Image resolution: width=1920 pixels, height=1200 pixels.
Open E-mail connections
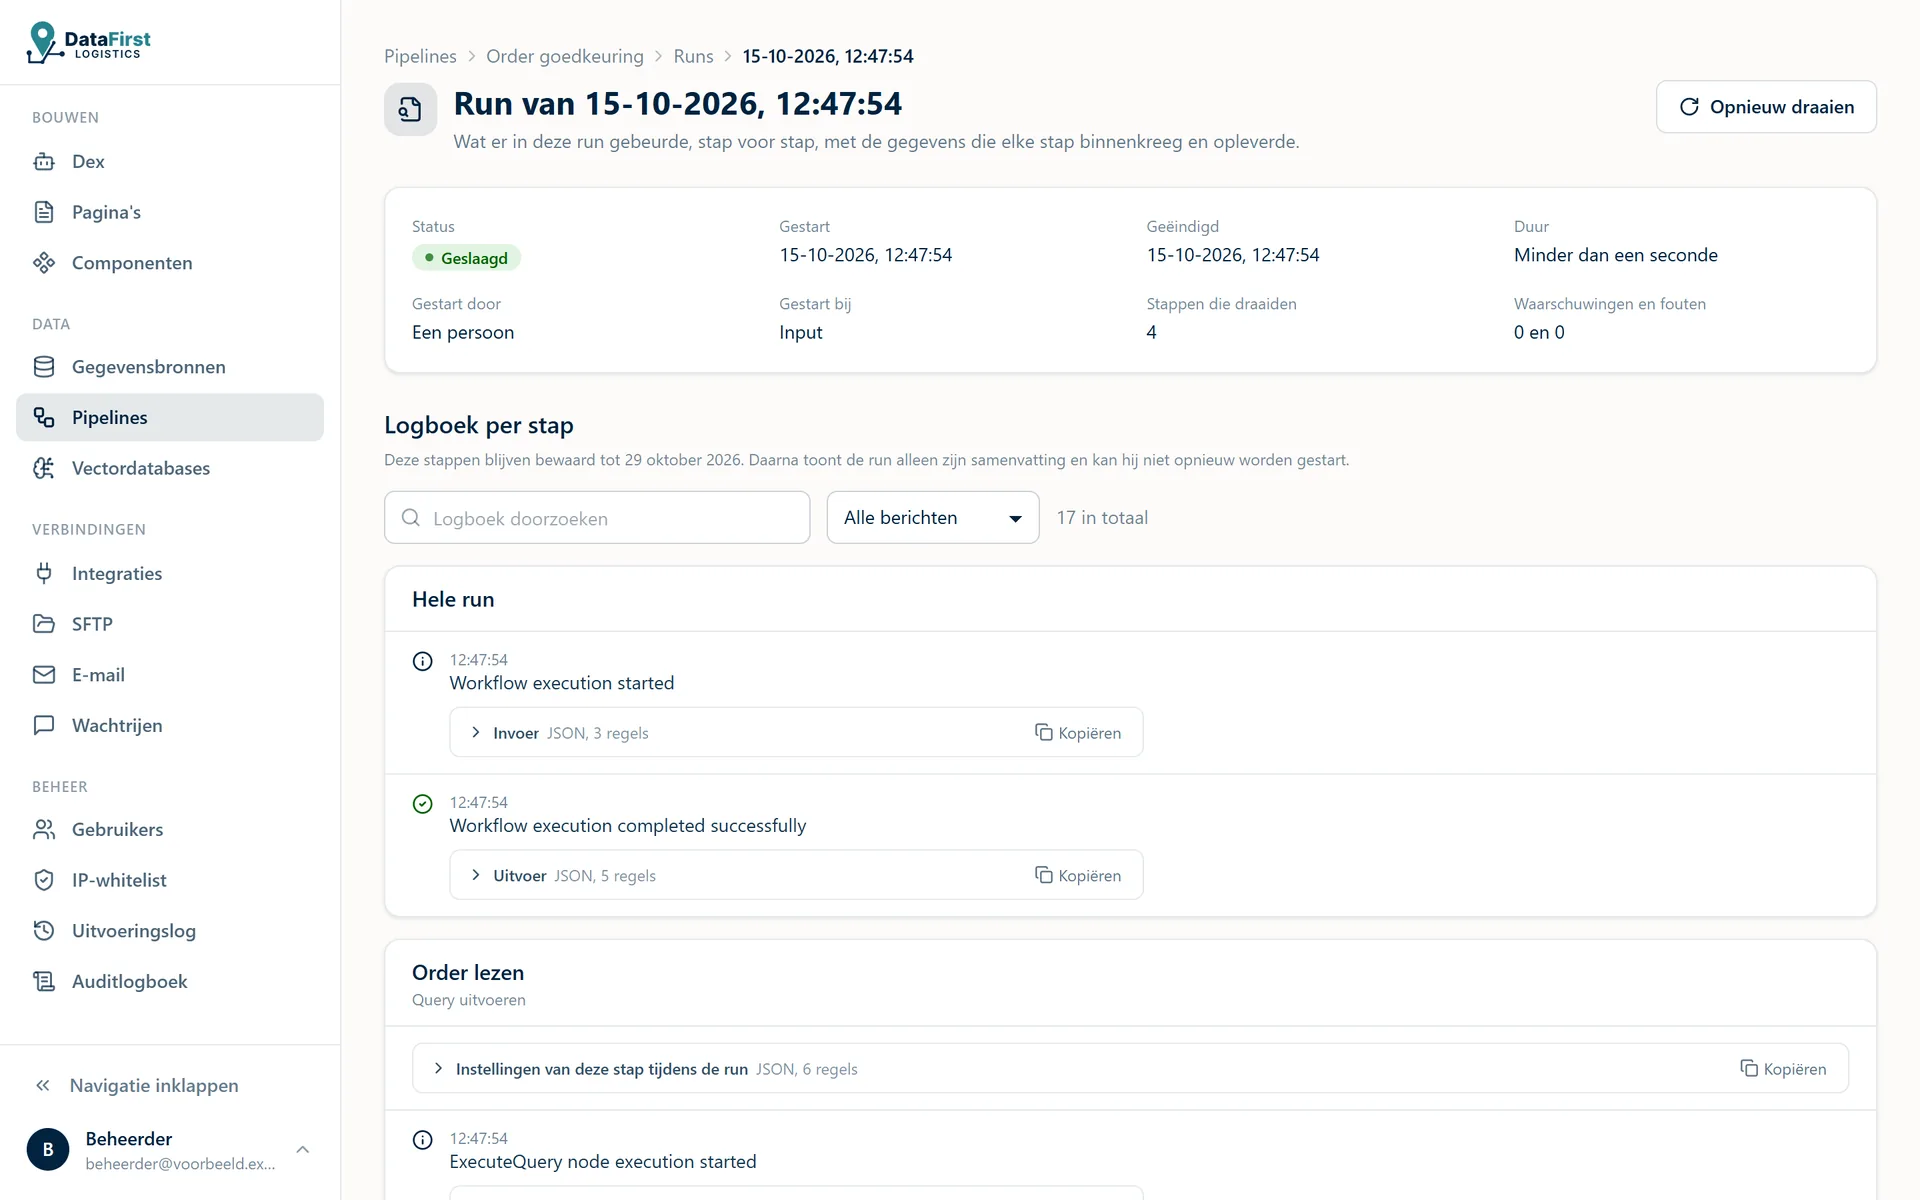(x=170, y=675)
